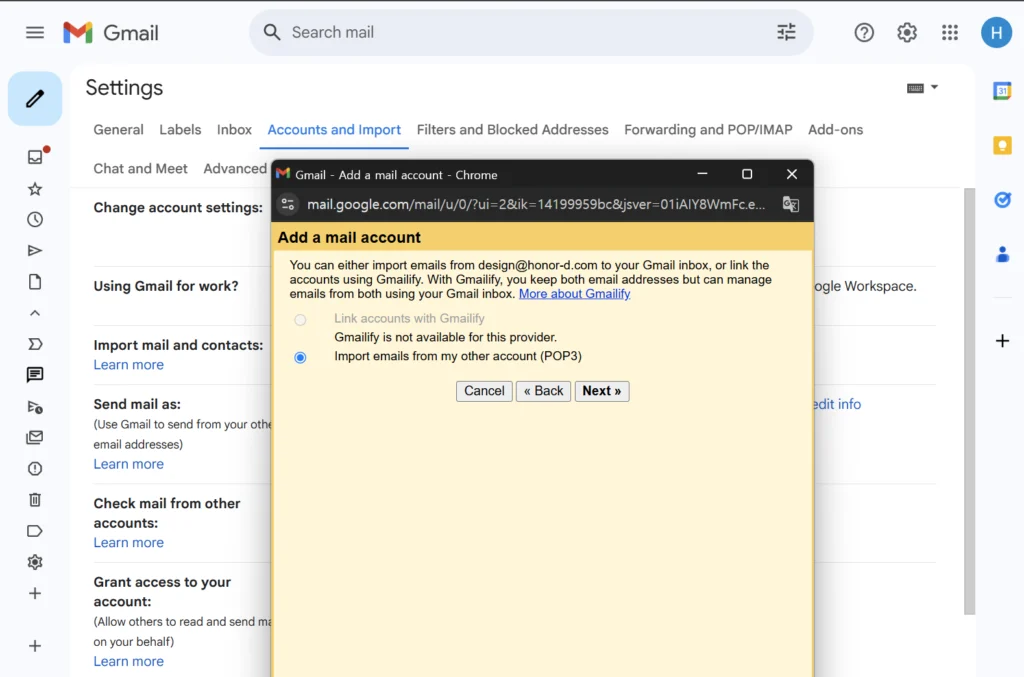The width and height of the screenshot is (1024, 677).
Task: Open All Mail in sidebar
Action: (35, 437)
